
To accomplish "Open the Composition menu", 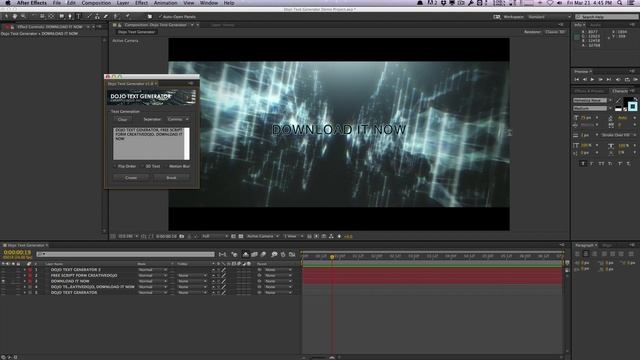I will pyautogui.click(x=96, y=3).
